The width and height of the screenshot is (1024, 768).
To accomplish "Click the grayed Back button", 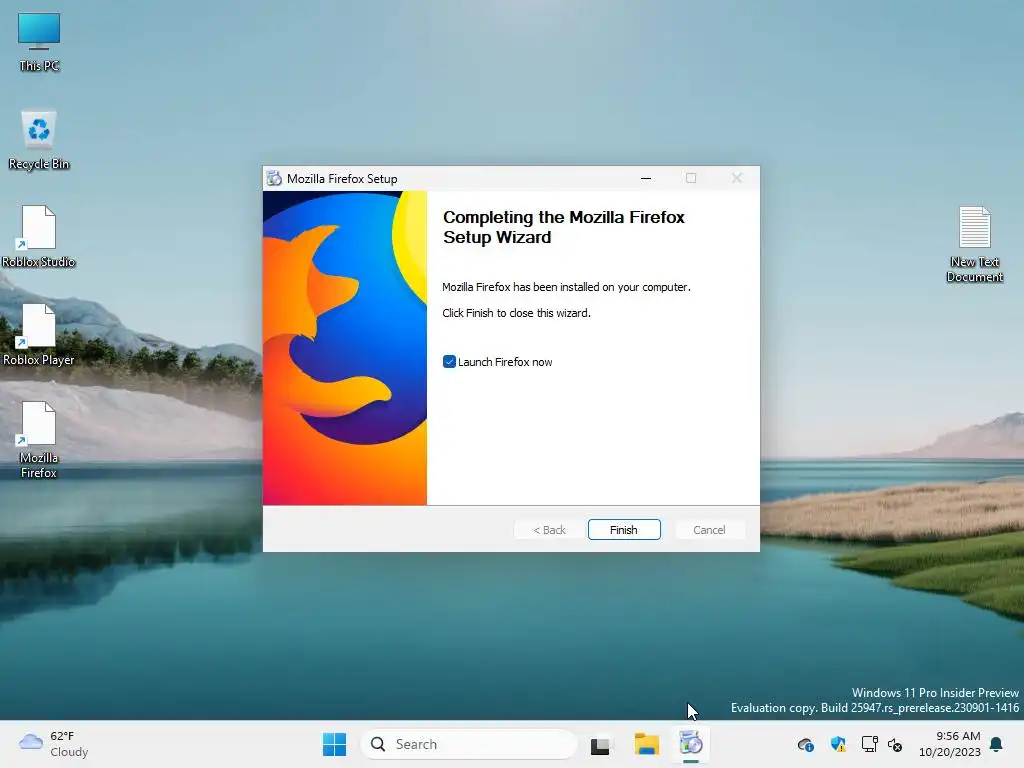I will (x=549, y=530).
